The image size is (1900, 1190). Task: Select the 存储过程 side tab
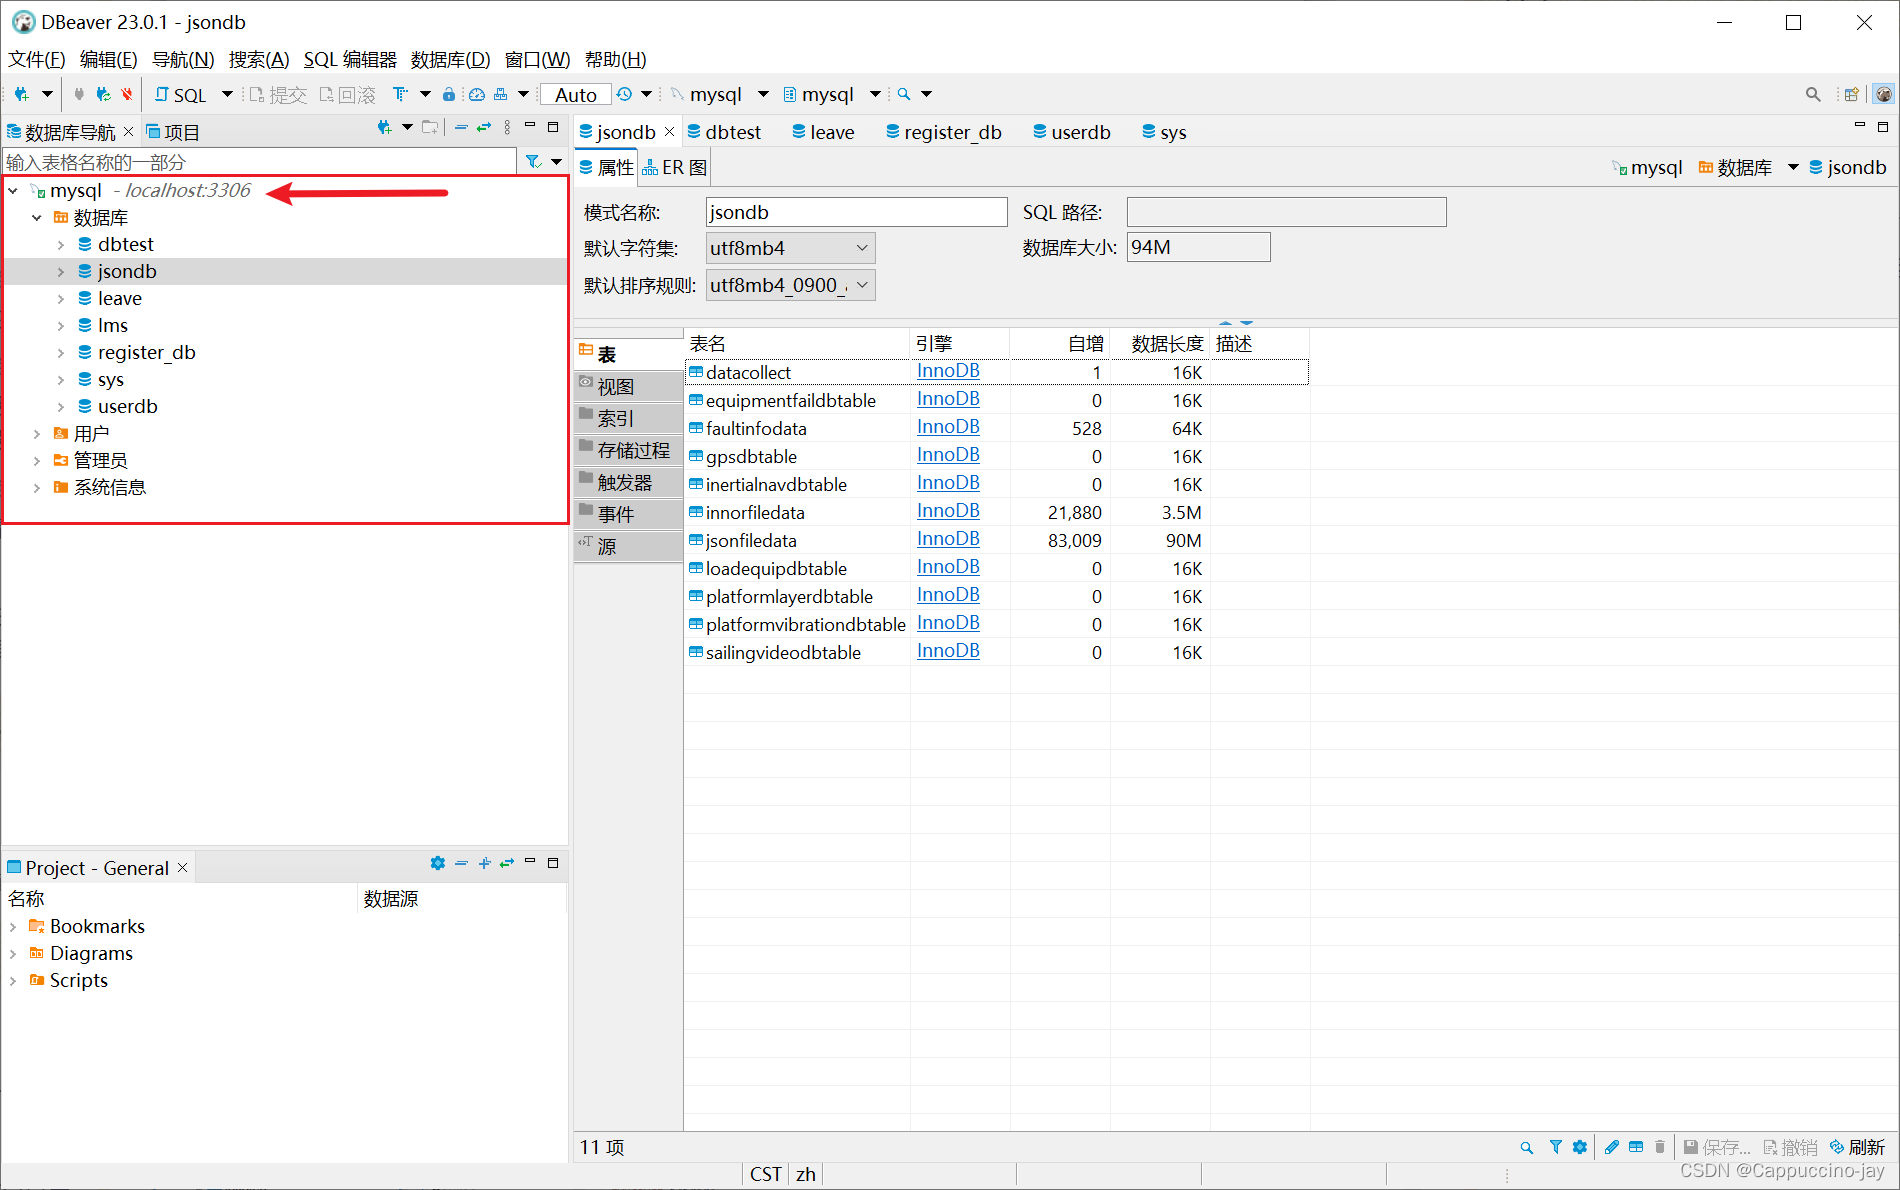tap(628, 450)
